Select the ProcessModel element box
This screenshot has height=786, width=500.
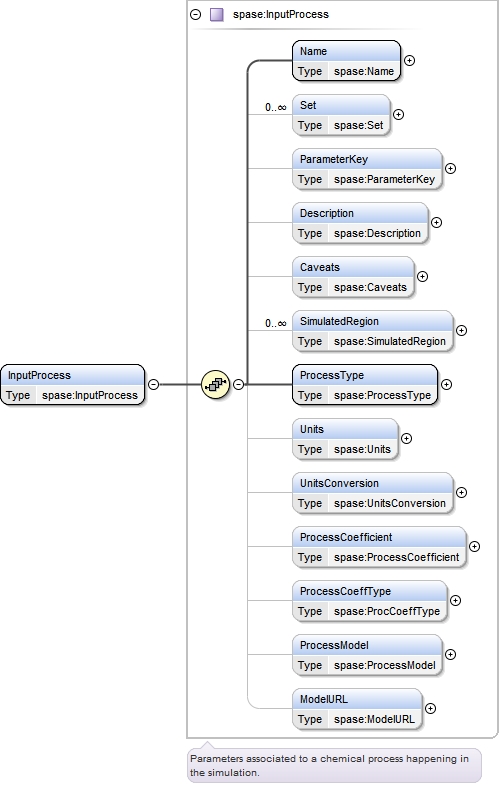pyautogui.click(x=367, y=655)
